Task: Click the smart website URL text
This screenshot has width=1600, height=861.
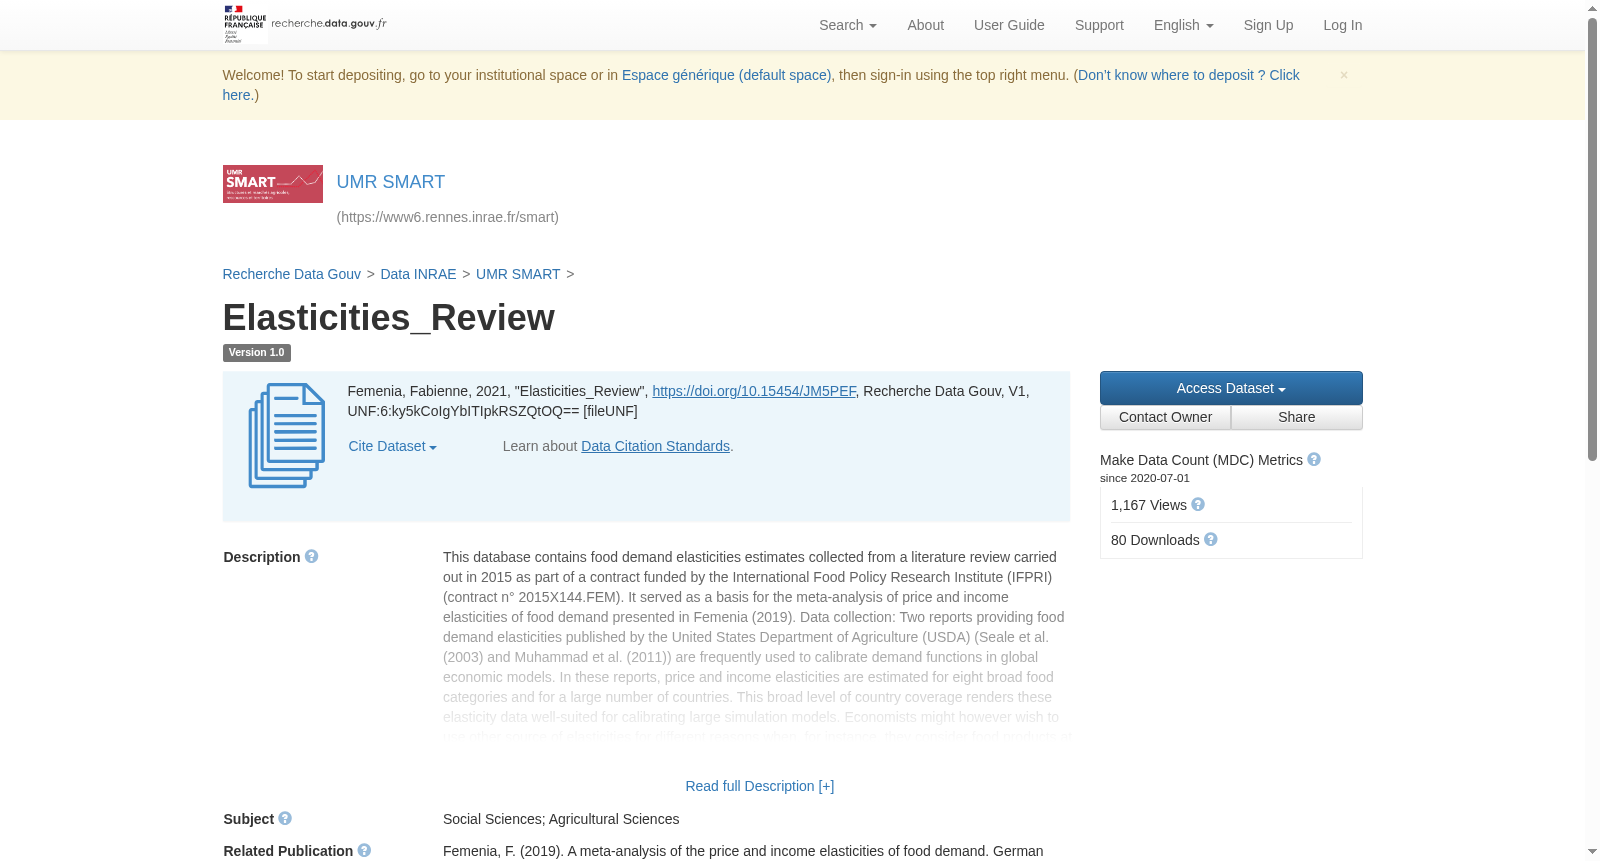Action: tap(448, 217)
